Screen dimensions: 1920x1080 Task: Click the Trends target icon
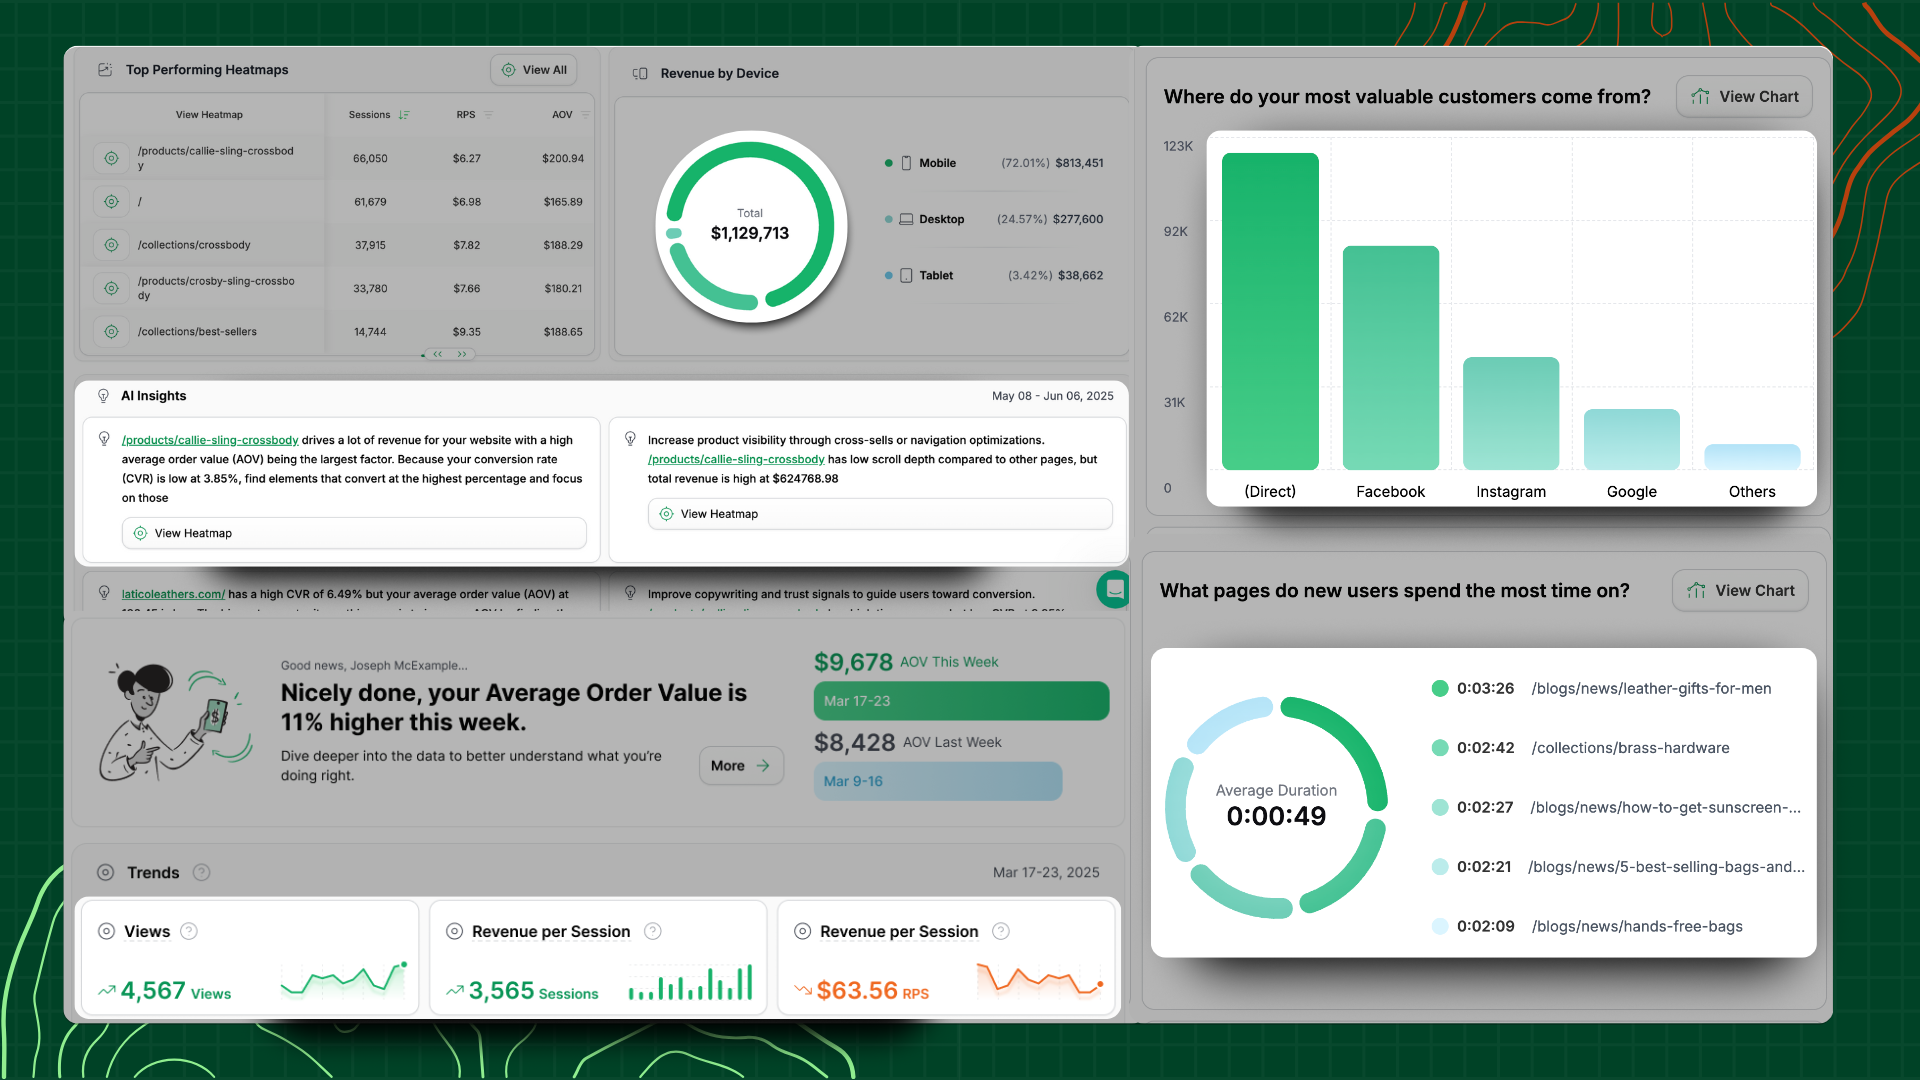pyautogui.click(x=105, y=872)
